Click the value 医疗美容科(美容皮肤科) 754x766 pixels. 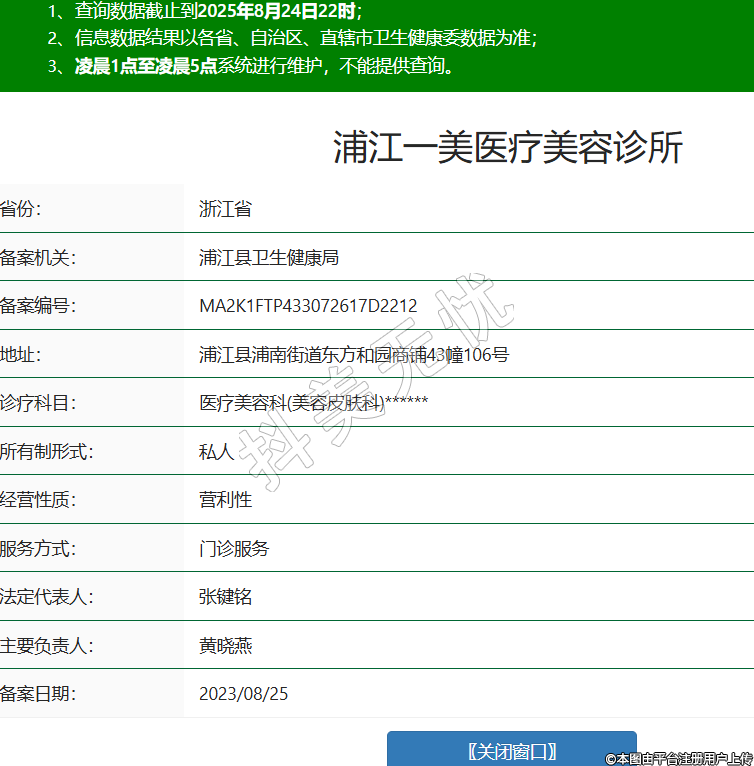click(292, 403)
